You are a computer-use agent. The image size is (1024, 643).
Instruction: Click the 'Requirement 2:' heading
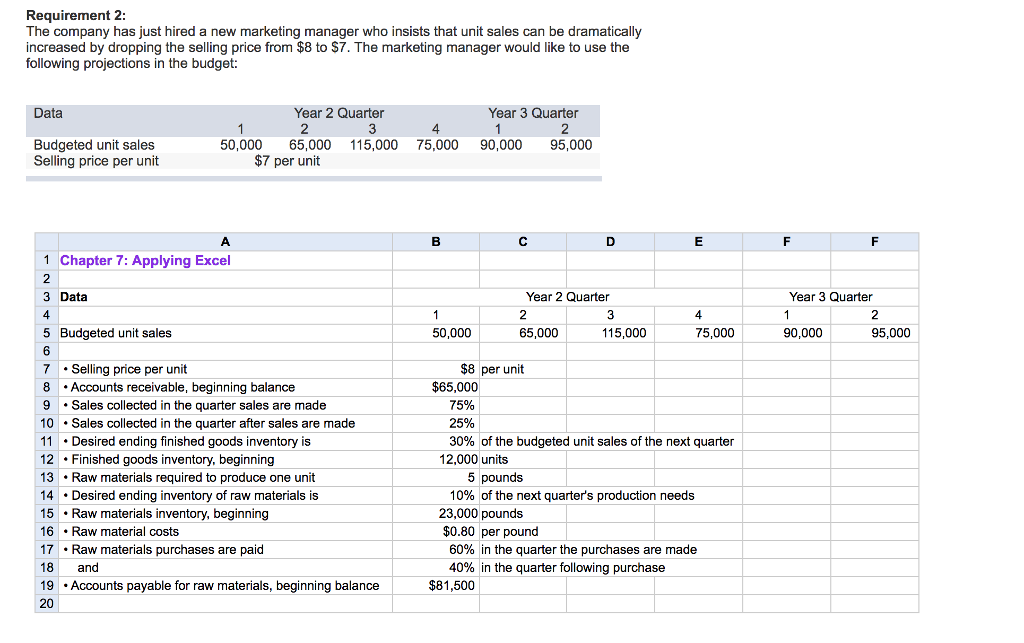pos(76,16)
